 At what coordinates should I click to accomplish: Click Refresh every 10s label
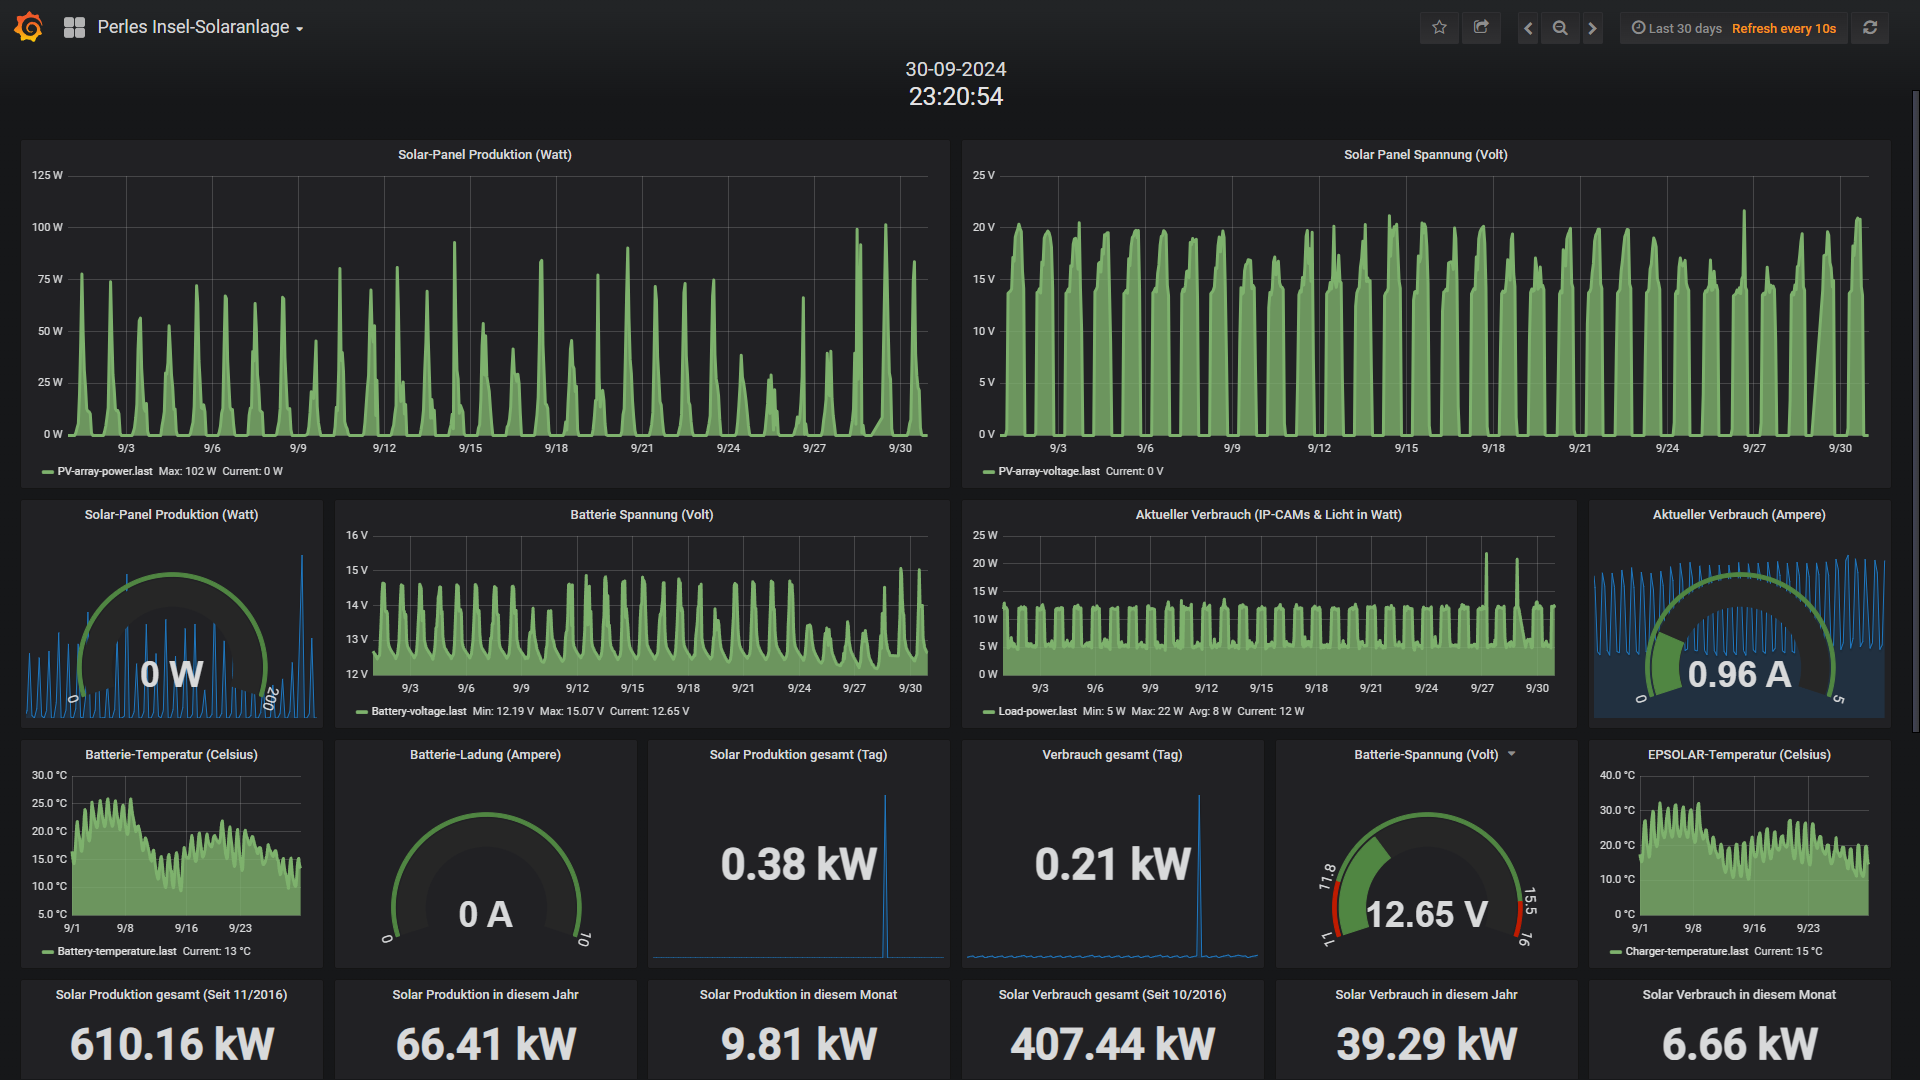(x=1783, y=28)
